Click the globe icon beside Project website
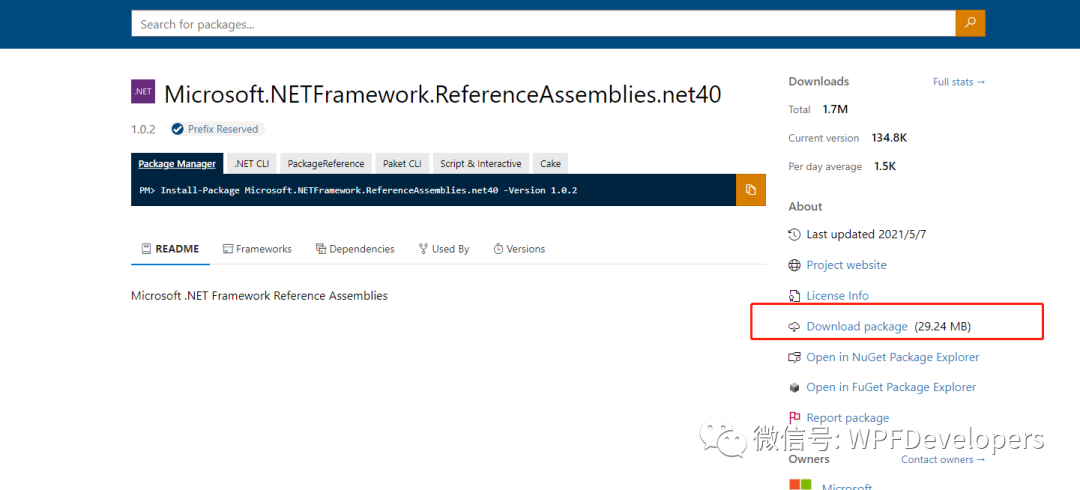 [794, 265]
